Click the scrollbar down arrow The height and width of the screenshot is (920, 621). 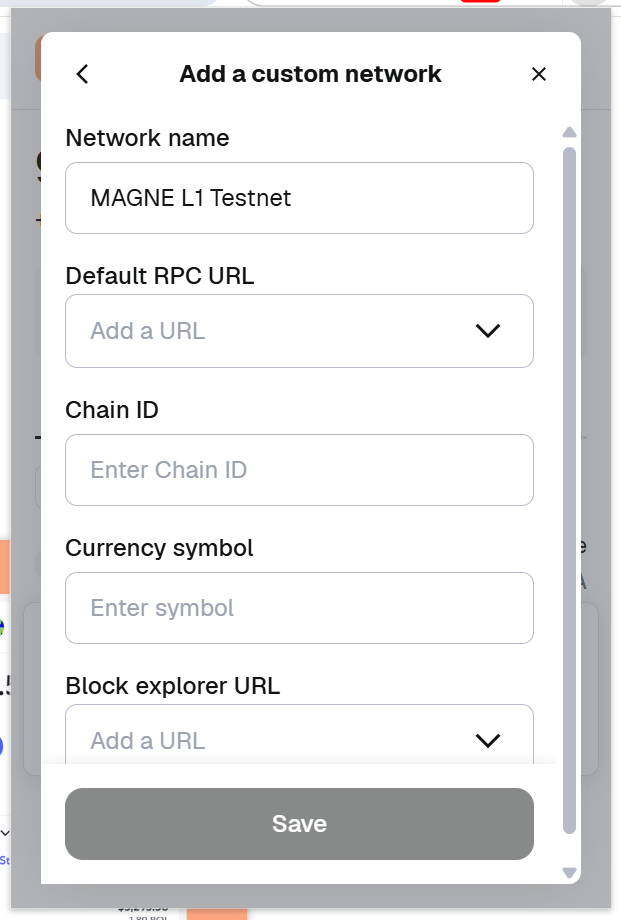tap(569, 873)
